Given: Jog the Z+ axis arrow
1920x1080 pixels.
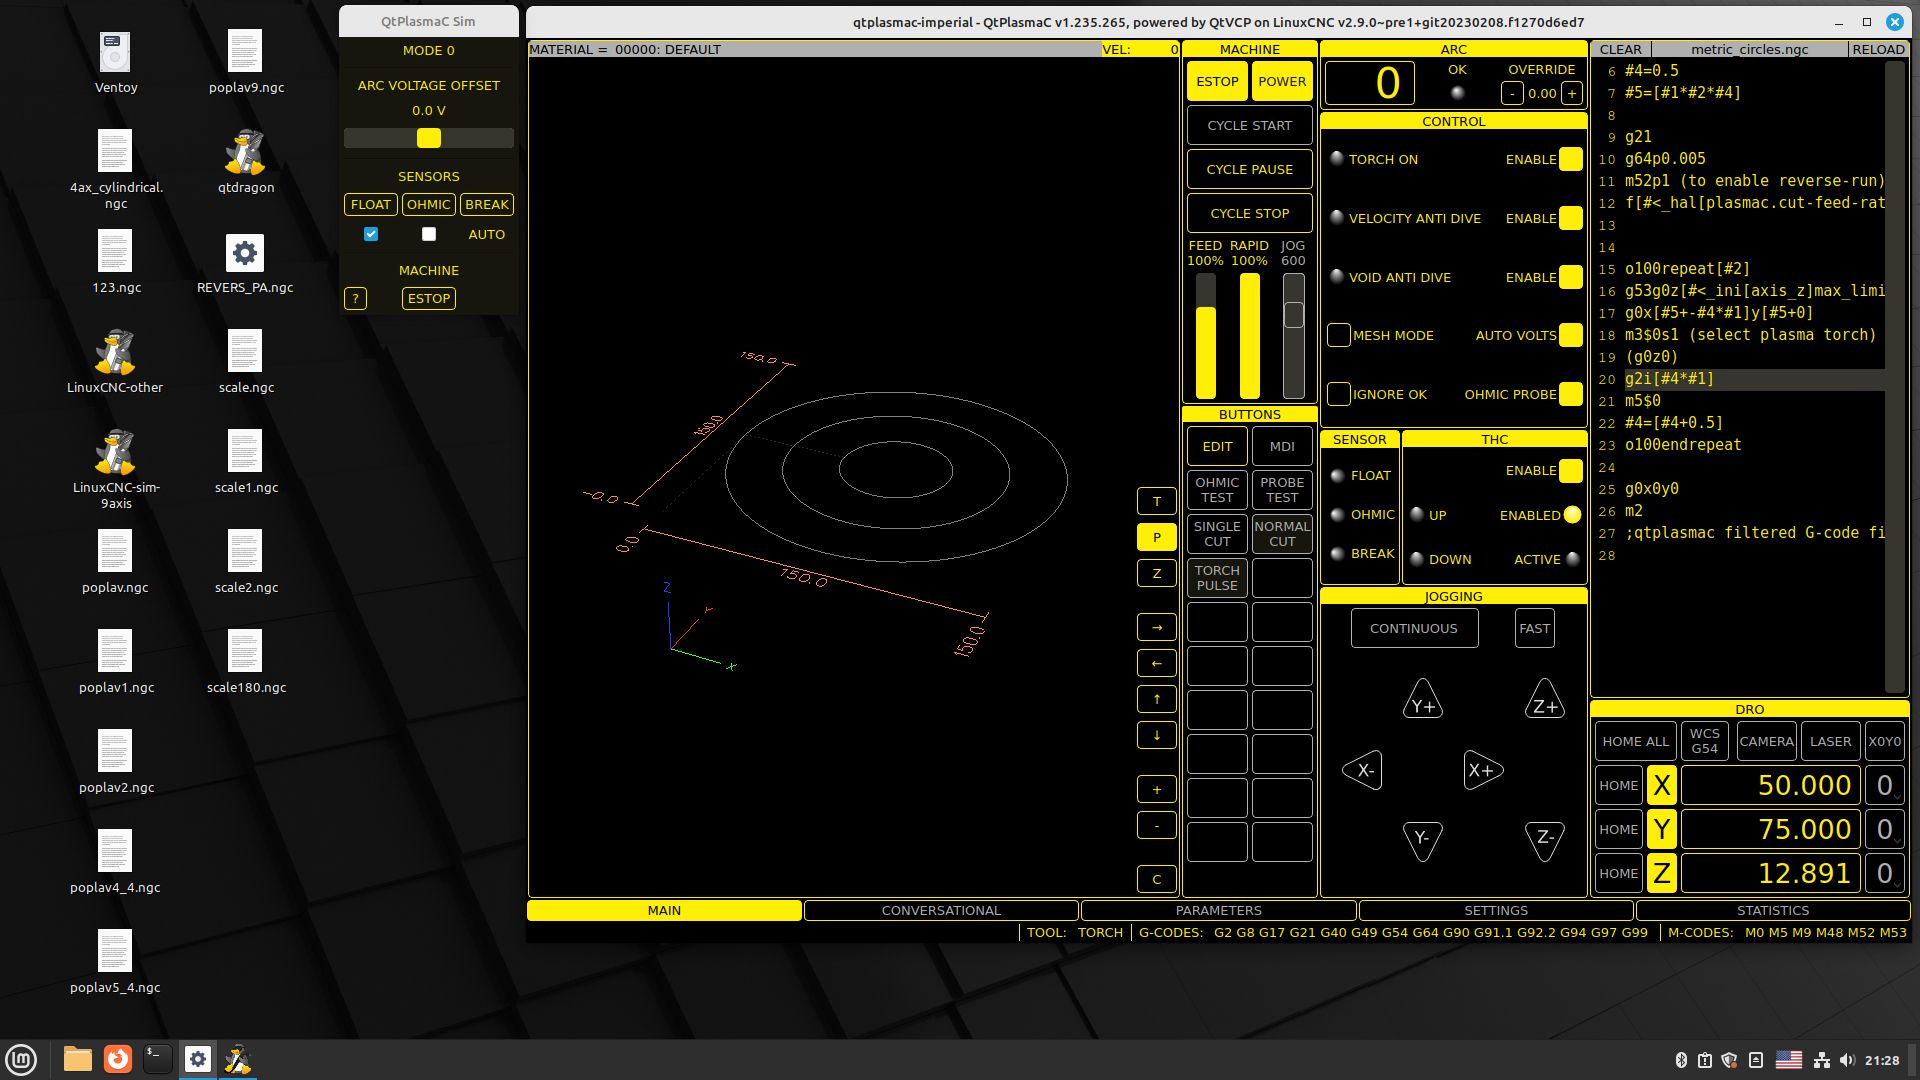Looking at the screenshot, I should click(x=1544, y=700).
